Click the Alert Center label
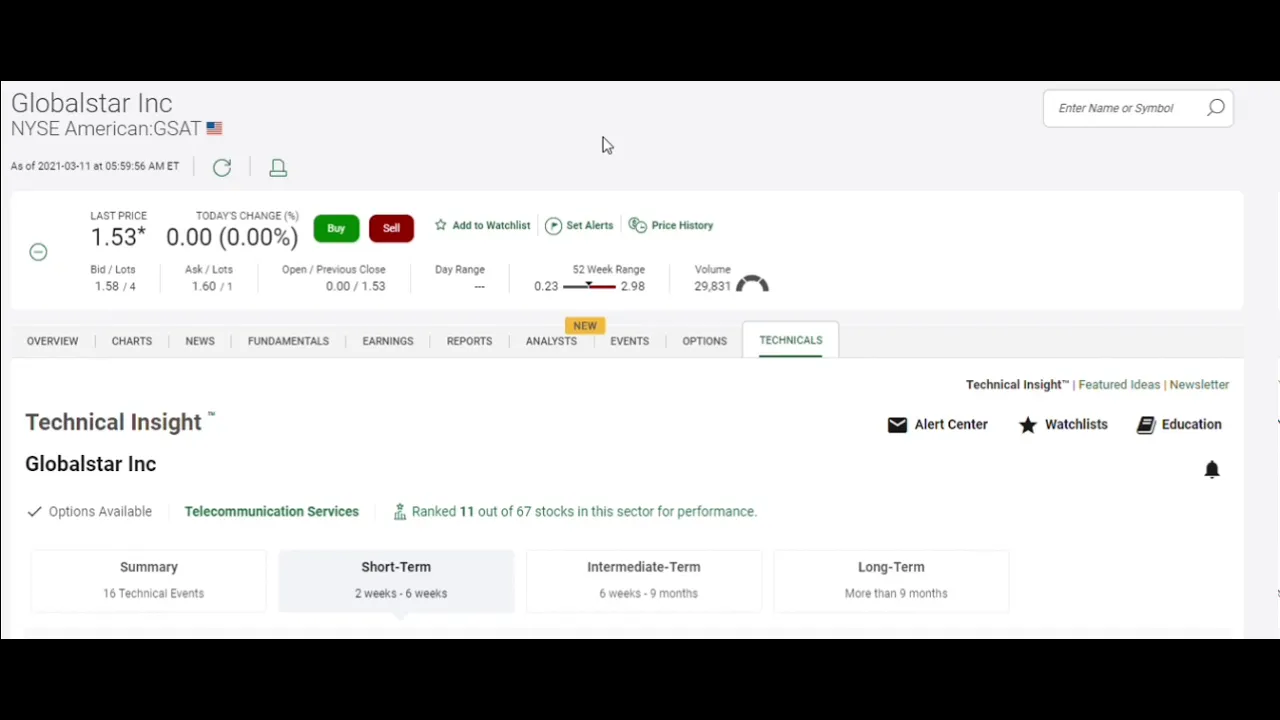The width and height of the screenshot is (1280, 720). (951, 424)
